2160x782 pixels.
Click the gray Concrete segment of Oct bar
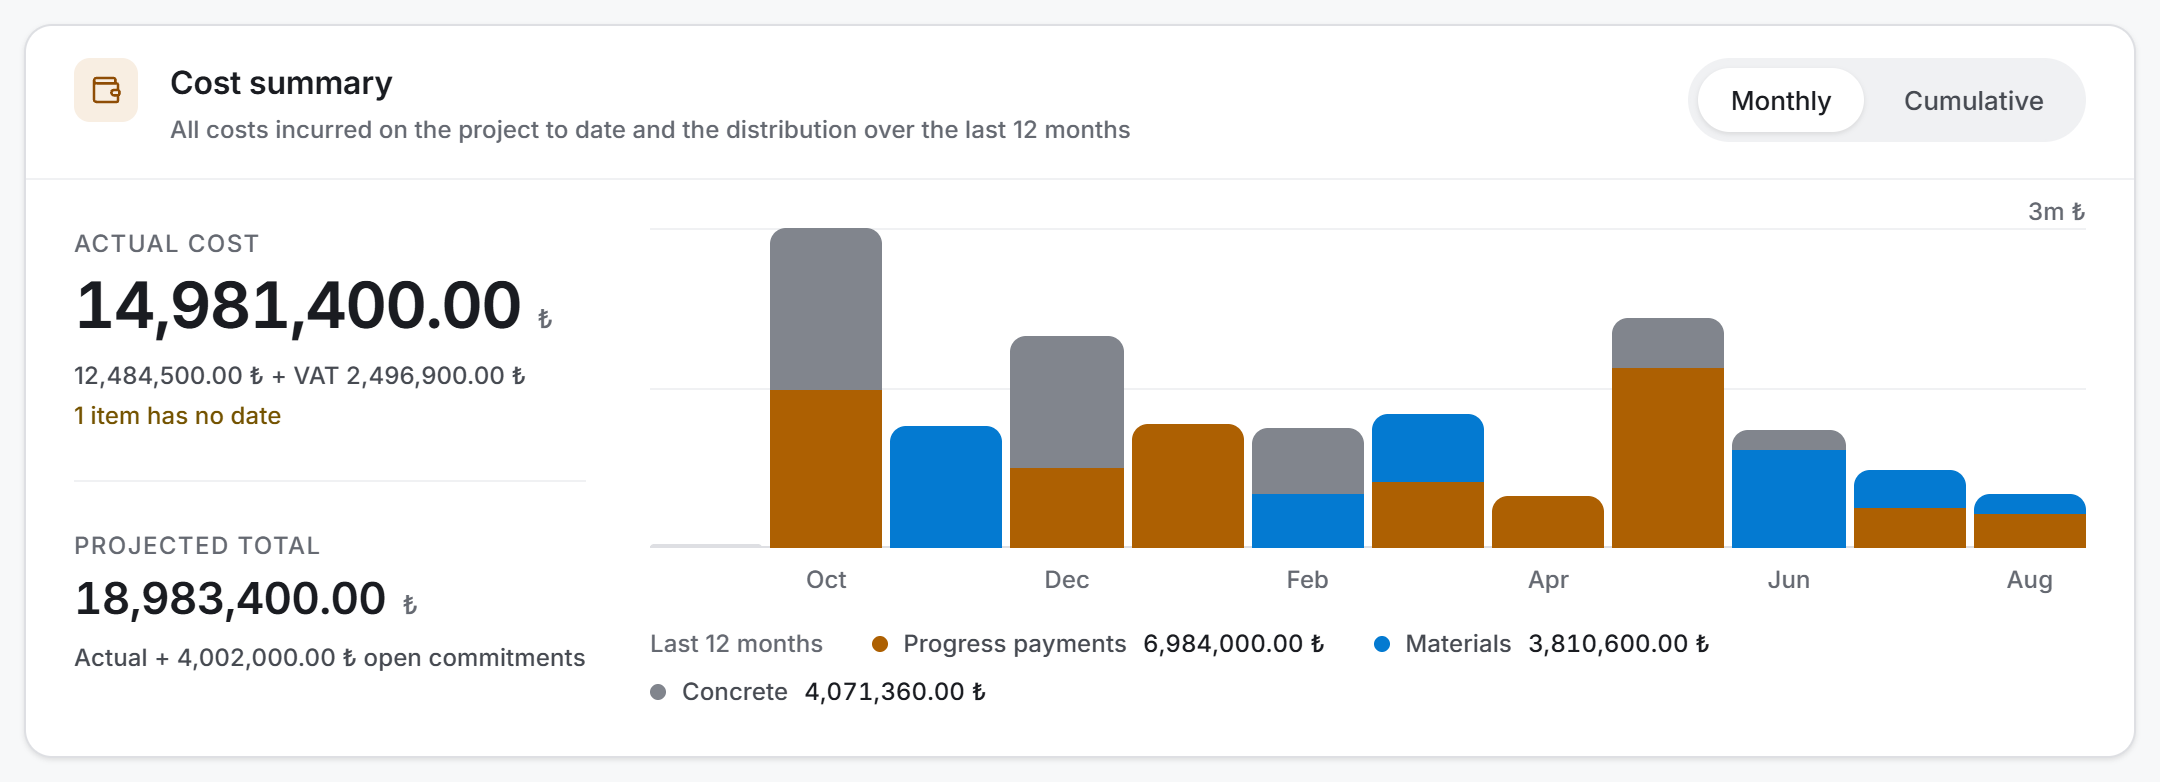[826, 309]
